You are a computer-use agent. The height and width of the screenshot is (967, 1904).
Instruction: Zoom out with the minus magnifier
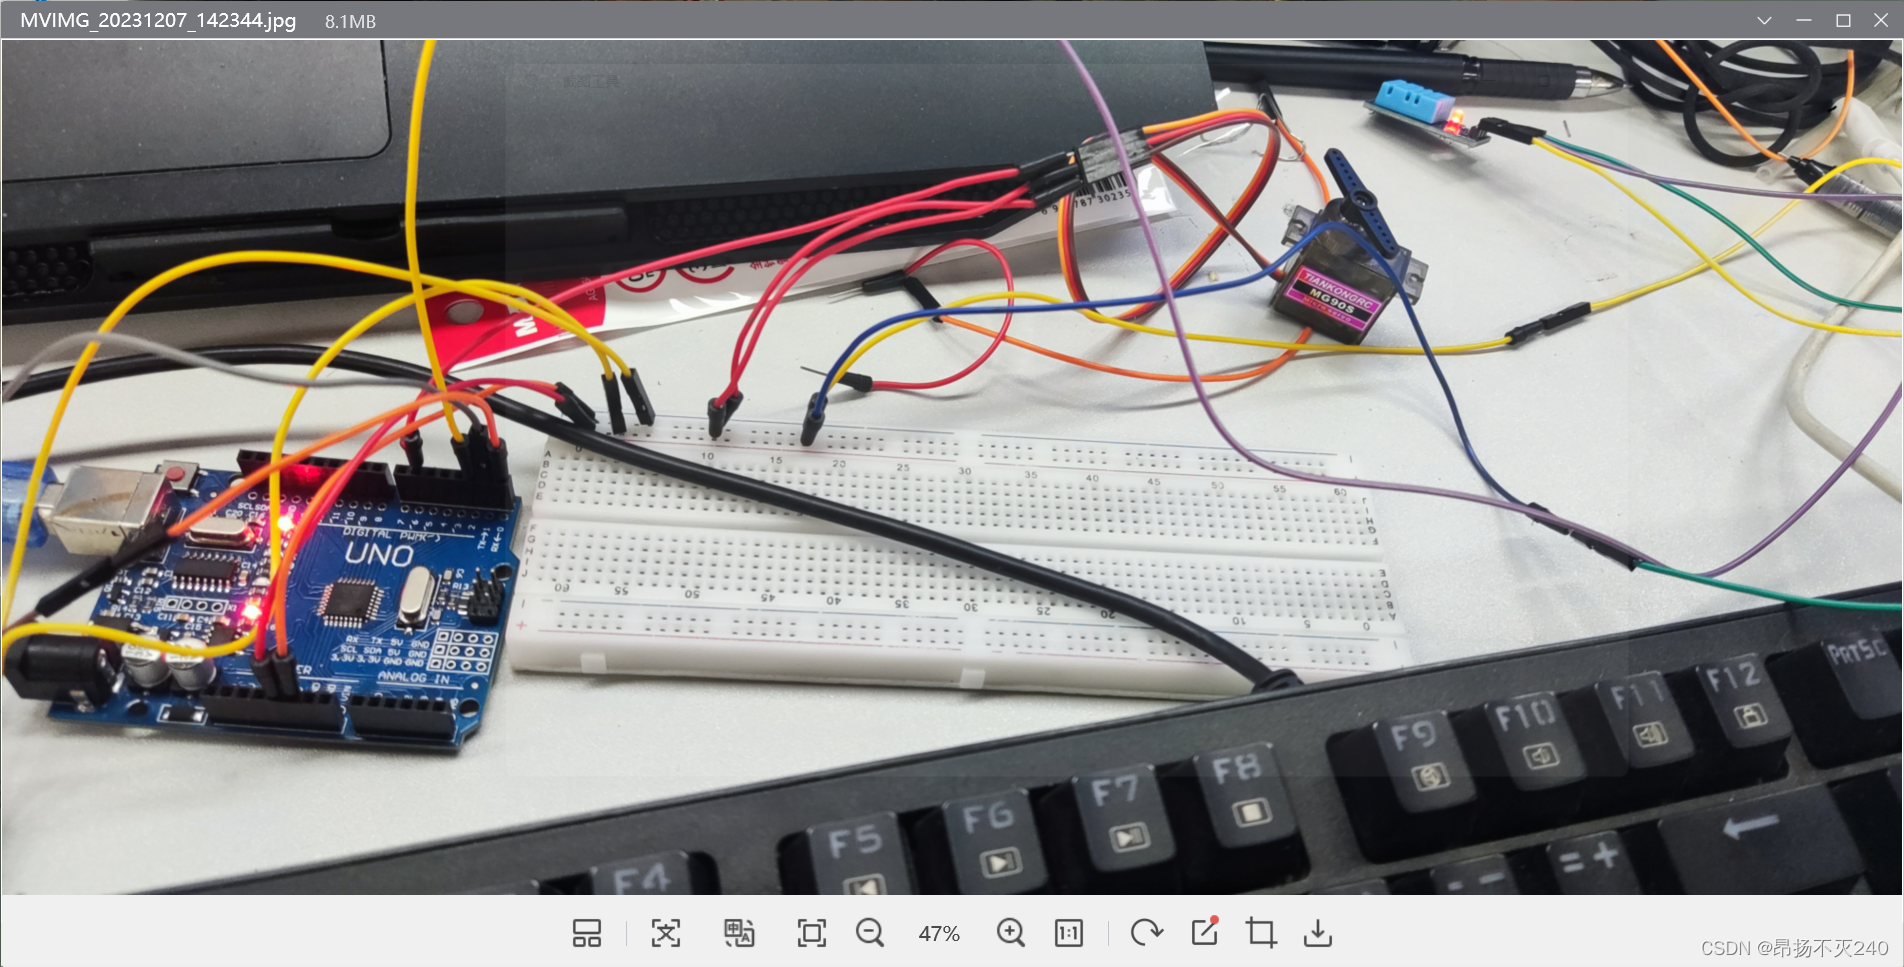pos(870,933)
